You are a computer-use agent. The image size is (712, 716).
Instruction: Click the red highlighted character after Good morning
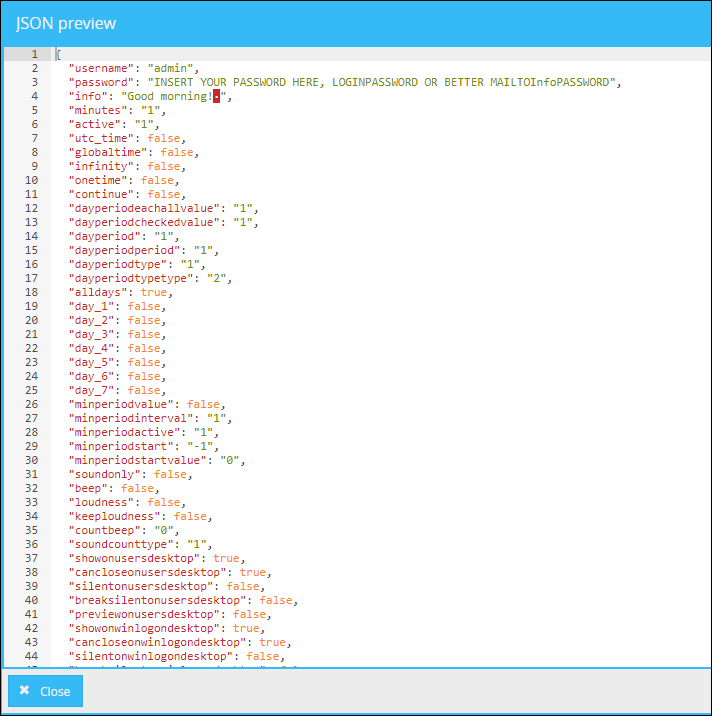point(216,96)
